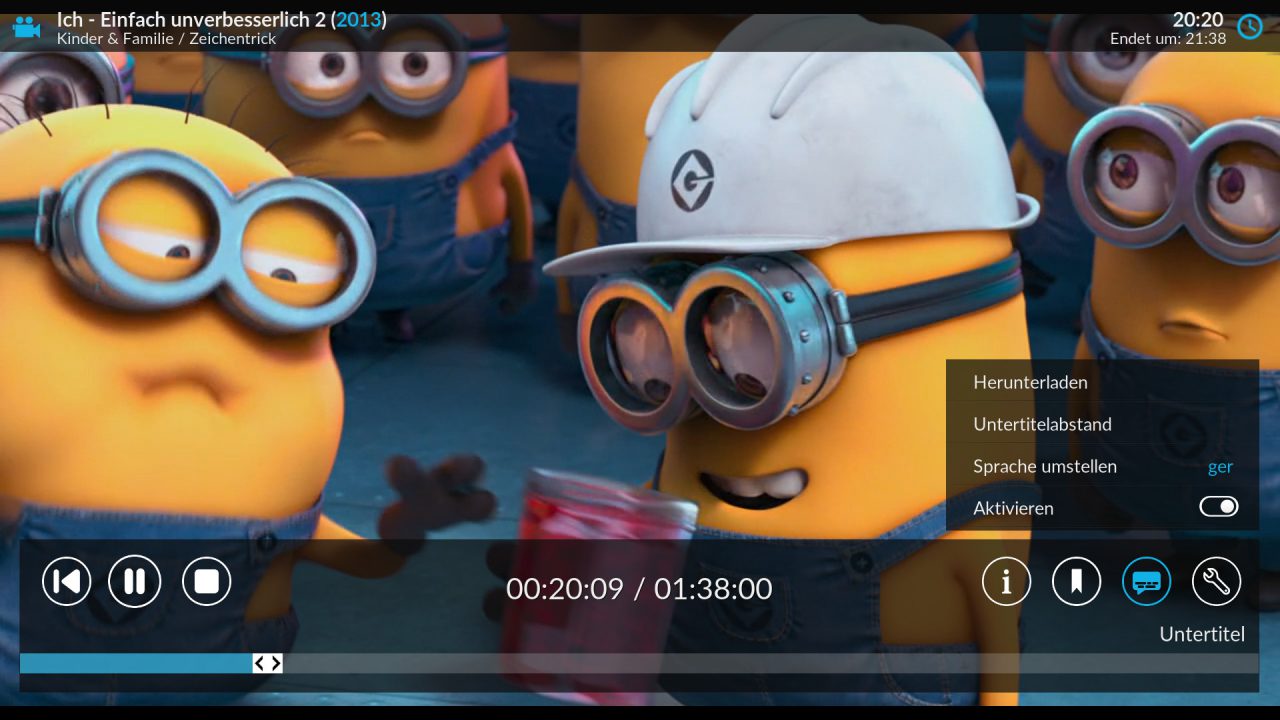
Task: Click the year link '2013'
Action: [x=359, y=19]
